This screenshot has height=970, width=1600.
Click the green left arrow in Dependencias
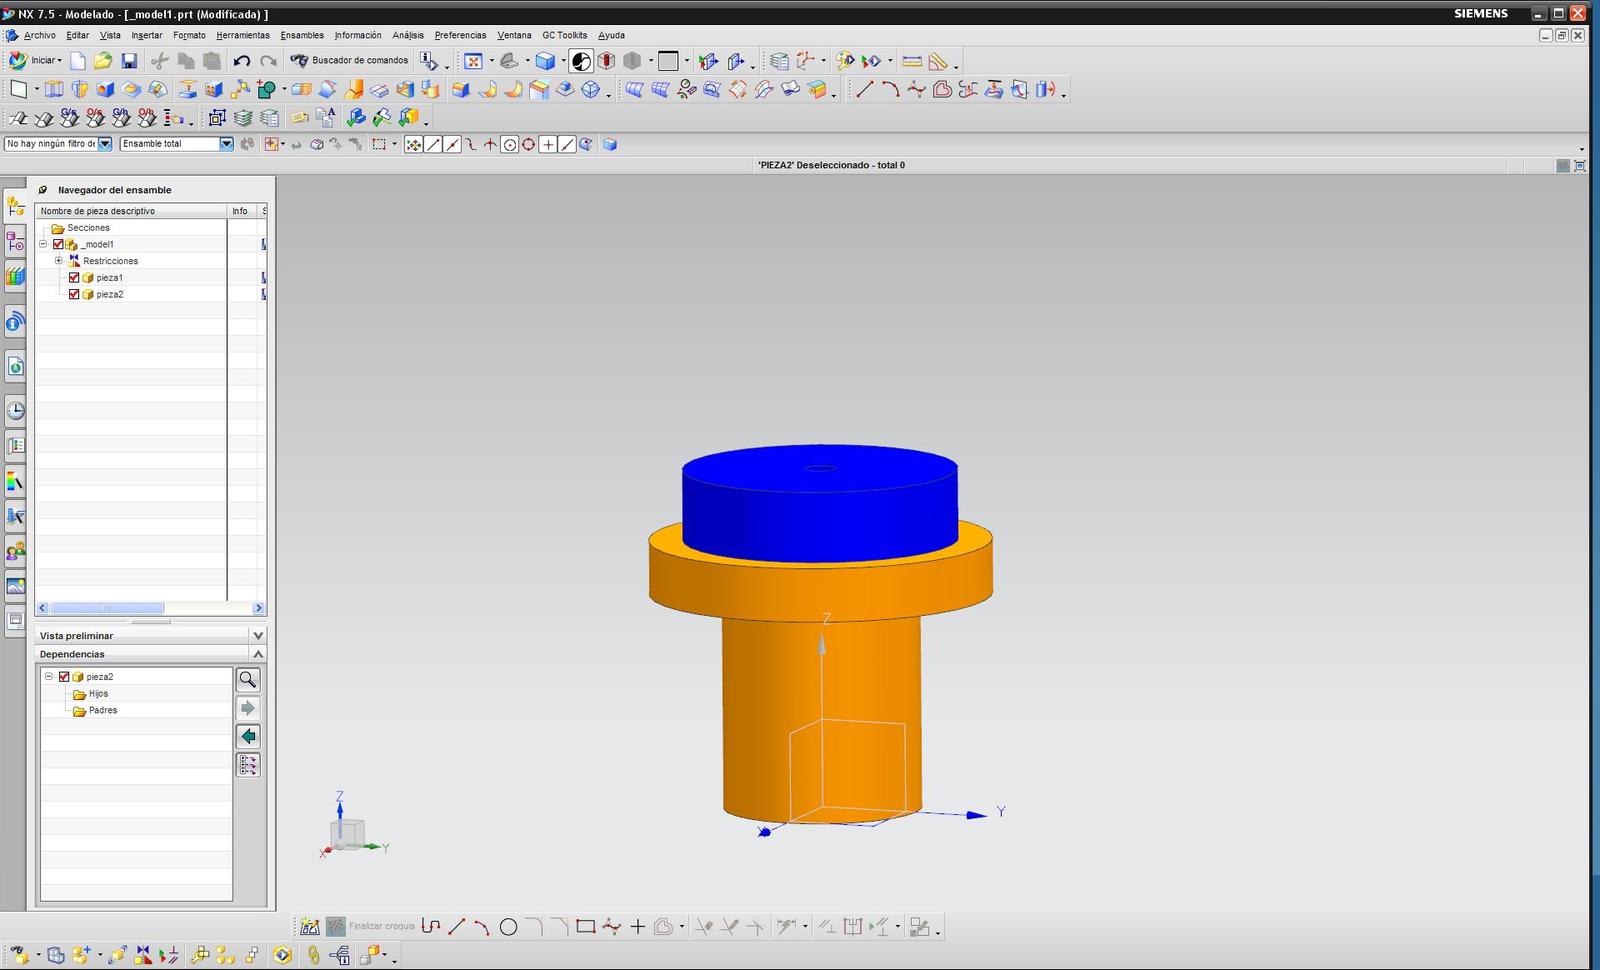point(248,737)
